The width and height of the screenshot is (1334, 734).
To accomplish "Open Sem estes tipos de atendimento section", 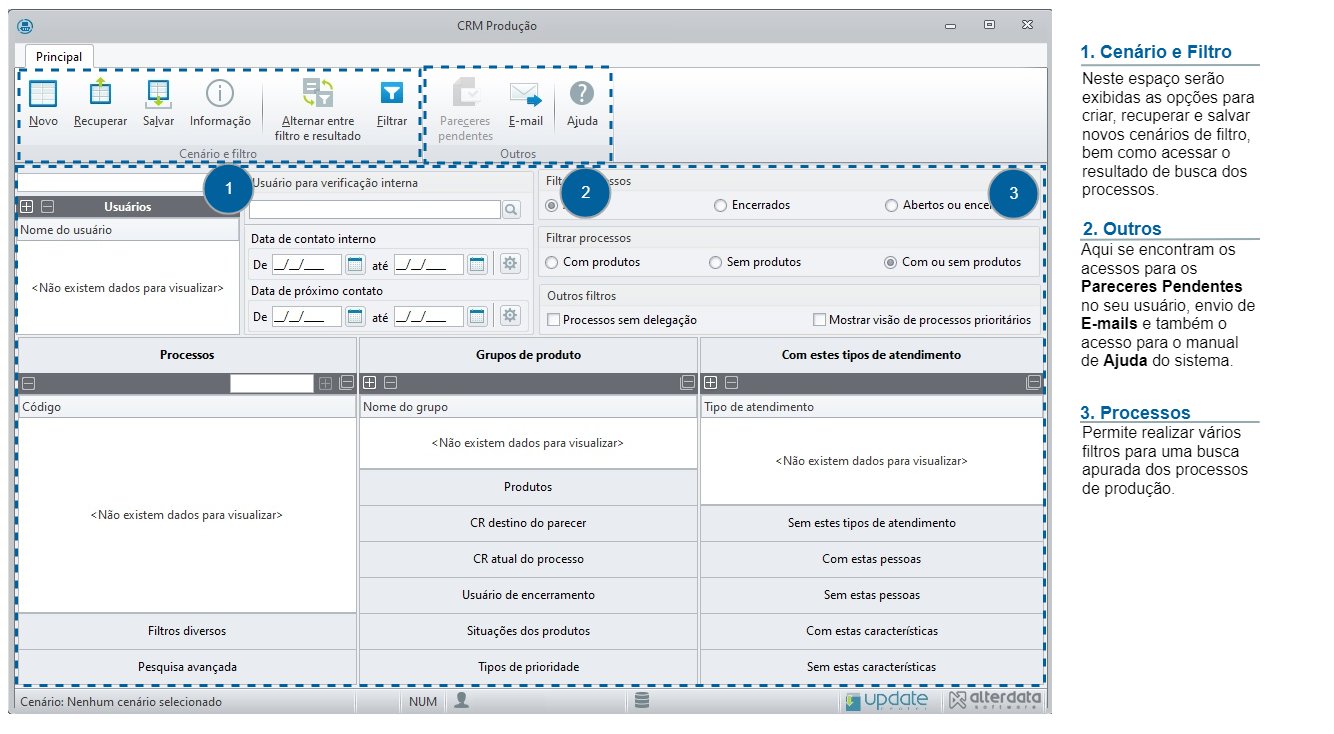I will (872, 523).
